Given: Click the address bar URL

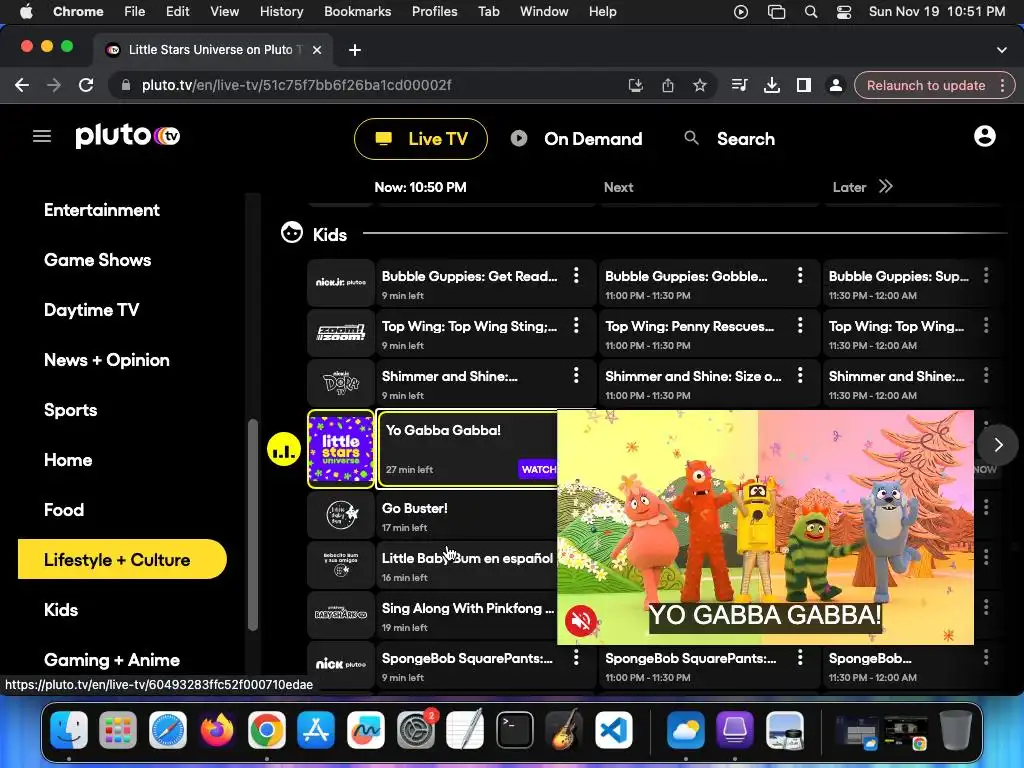Looking at the screenshot, I should click(x=296, y=85).
